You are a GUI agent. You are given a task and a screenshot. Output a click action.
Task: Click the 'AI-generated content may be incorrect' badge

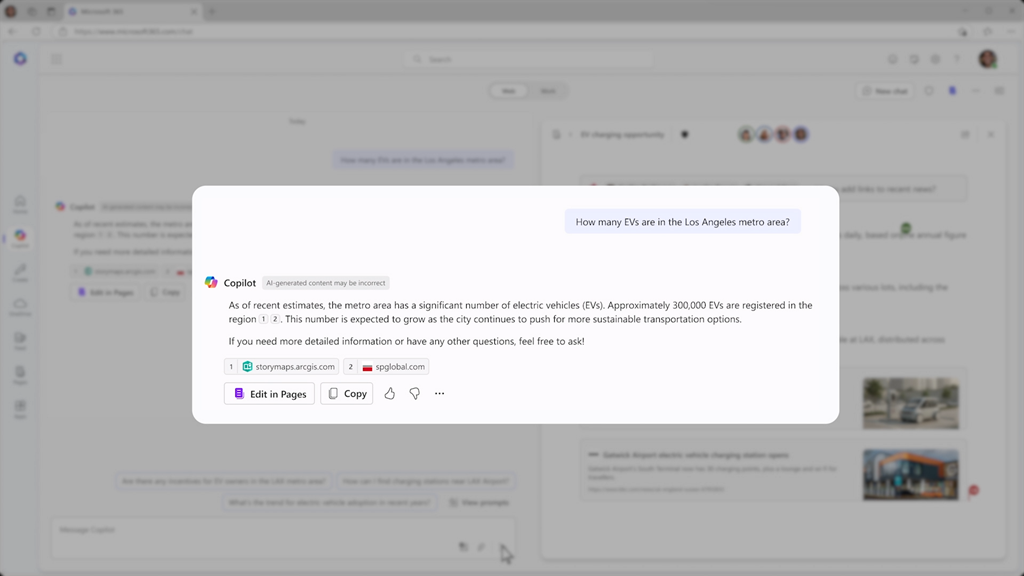click(x=325, y=283)
